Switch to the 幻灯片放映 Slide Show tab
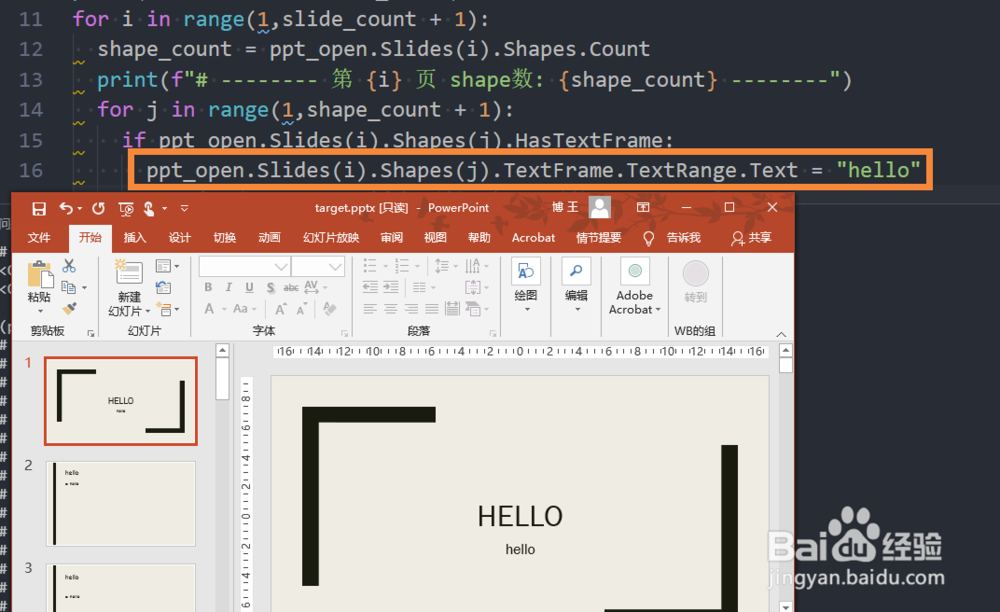1000x612 pixels. tap(331, 238)
